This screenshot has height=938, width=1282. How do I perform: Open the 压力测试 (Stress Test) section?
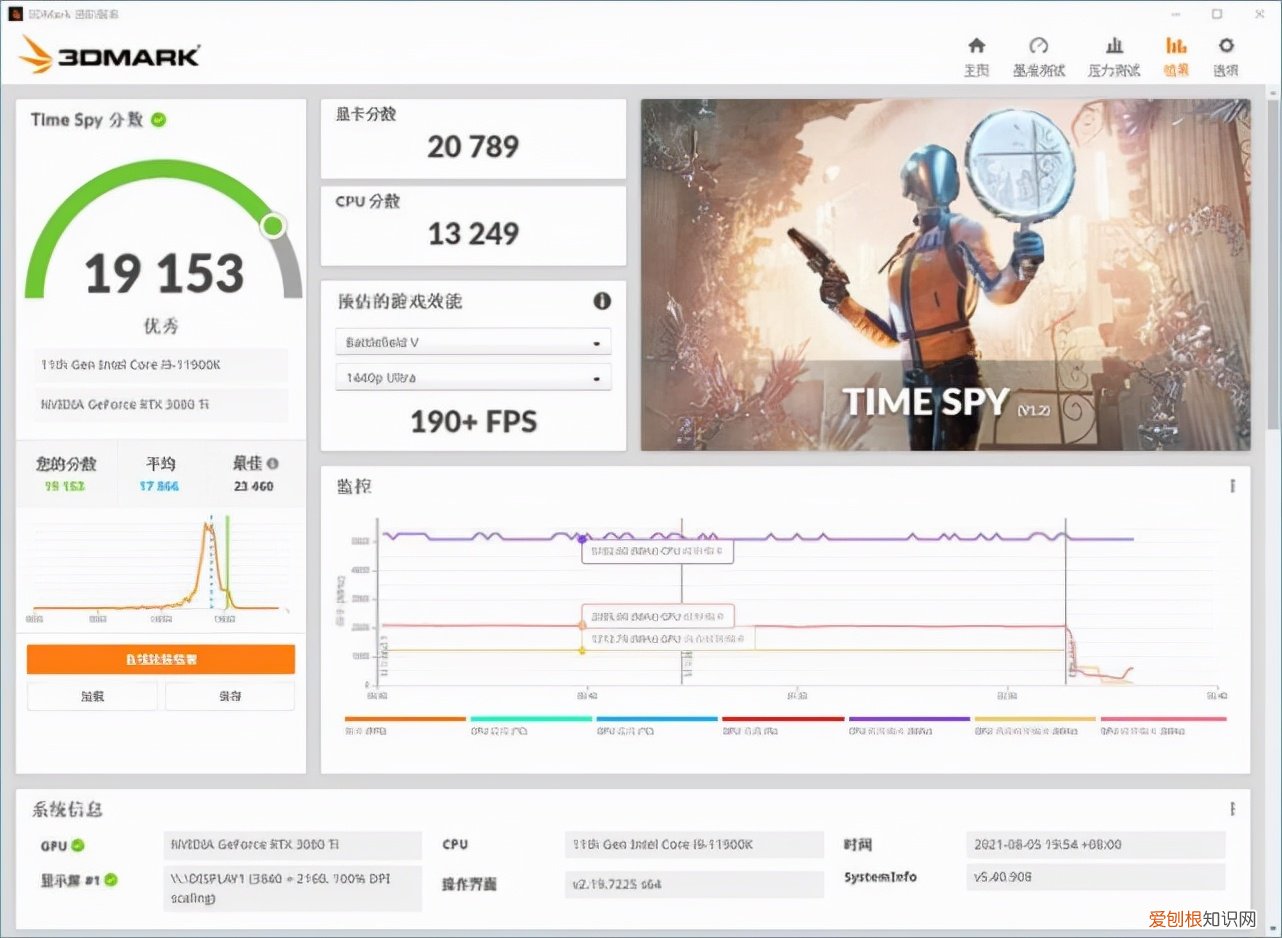click(1113, 55)
